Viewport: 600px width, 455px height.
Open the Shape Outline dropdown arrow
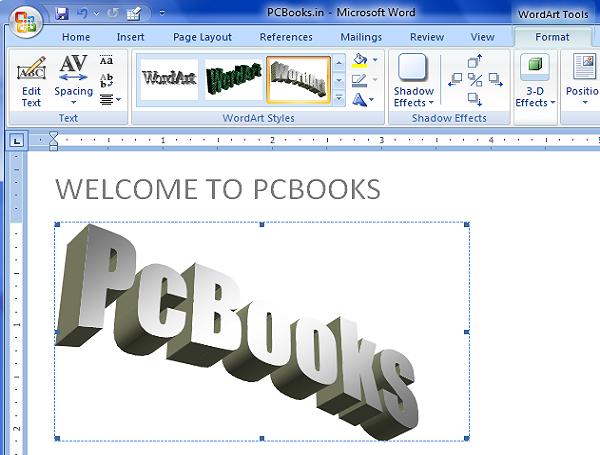tap(375, 80)
